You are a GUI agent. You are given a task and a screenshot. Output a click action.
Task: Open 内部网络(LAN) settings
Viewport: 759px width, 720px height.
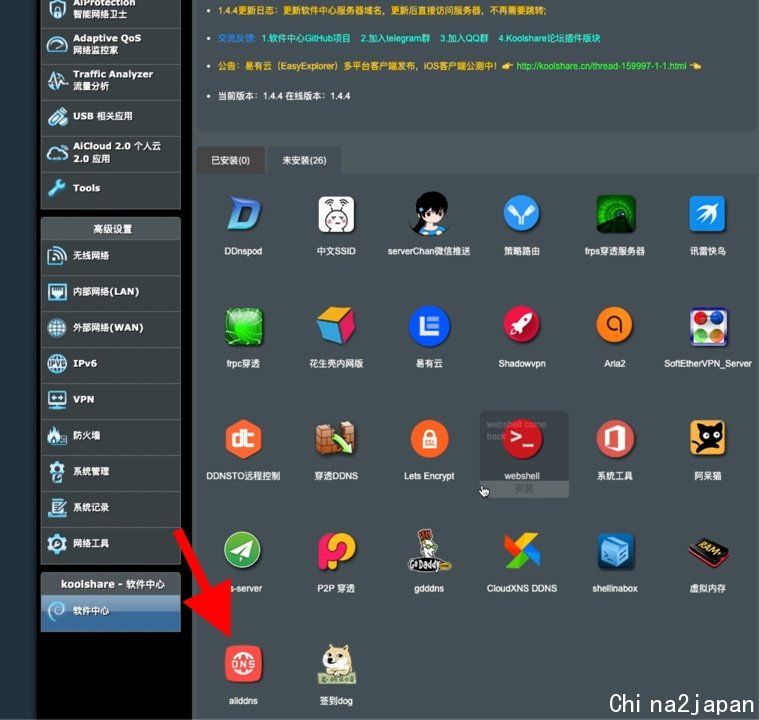click(111, 291)
